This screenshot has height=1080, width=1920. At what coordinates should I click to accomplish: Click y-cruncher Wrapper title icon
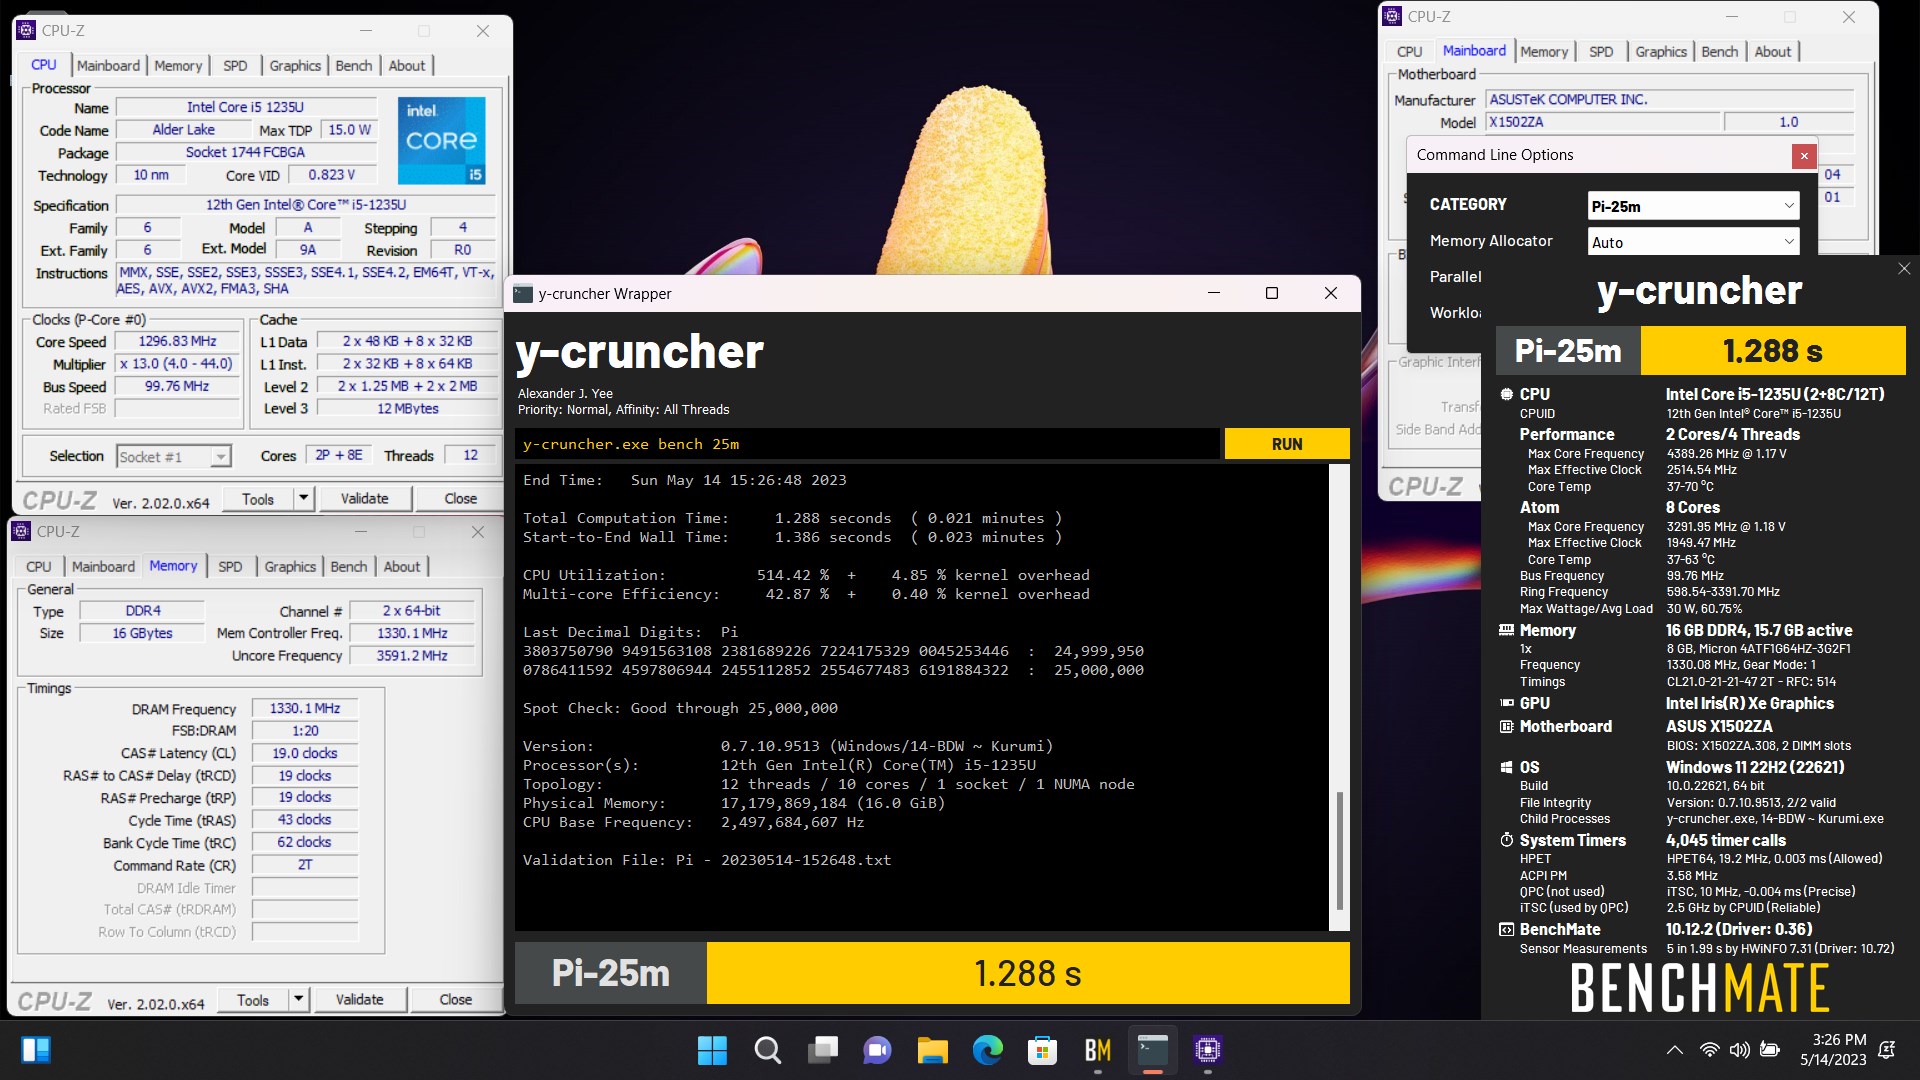[x=523, y=293]
